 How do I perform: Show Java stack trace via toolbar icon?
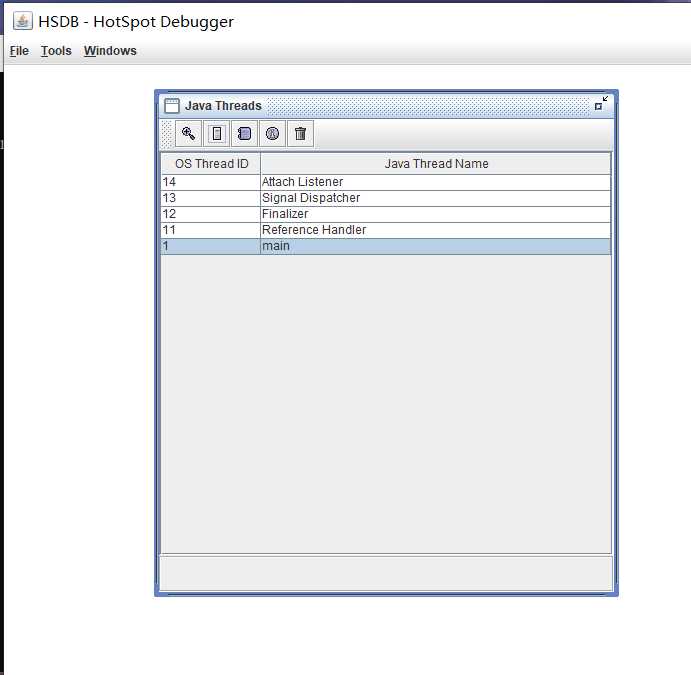pos(245,134)
